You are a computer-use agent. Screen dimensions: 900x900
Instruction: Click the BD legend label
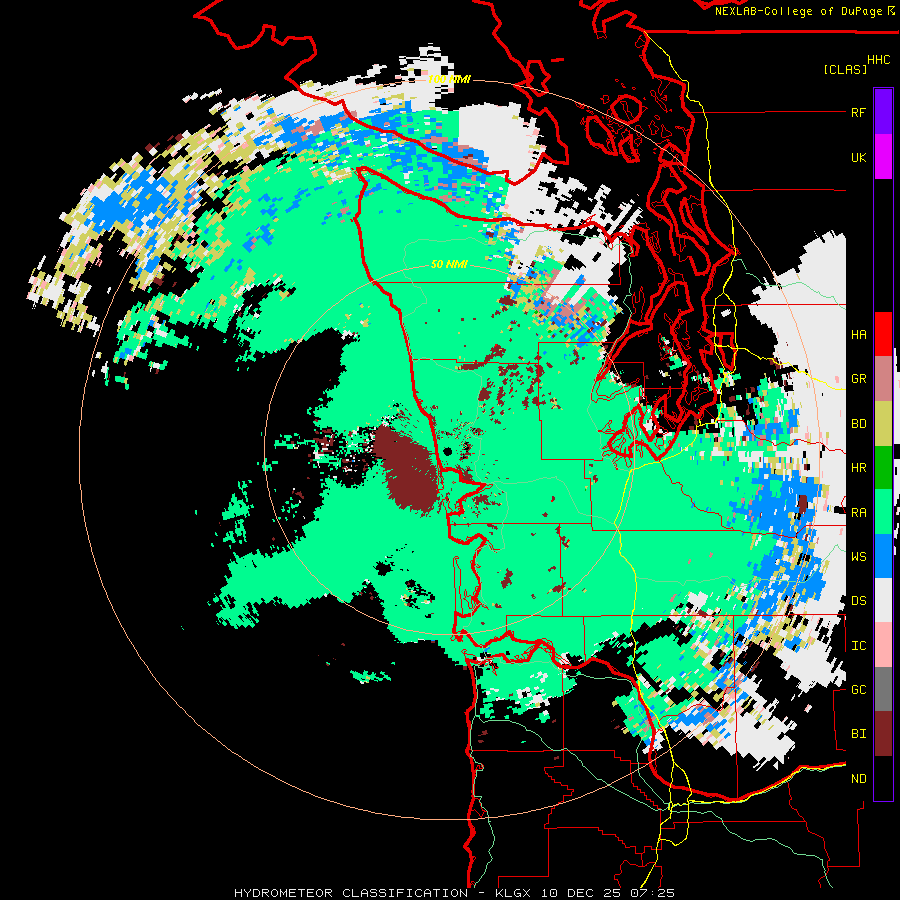coord(858,424)
